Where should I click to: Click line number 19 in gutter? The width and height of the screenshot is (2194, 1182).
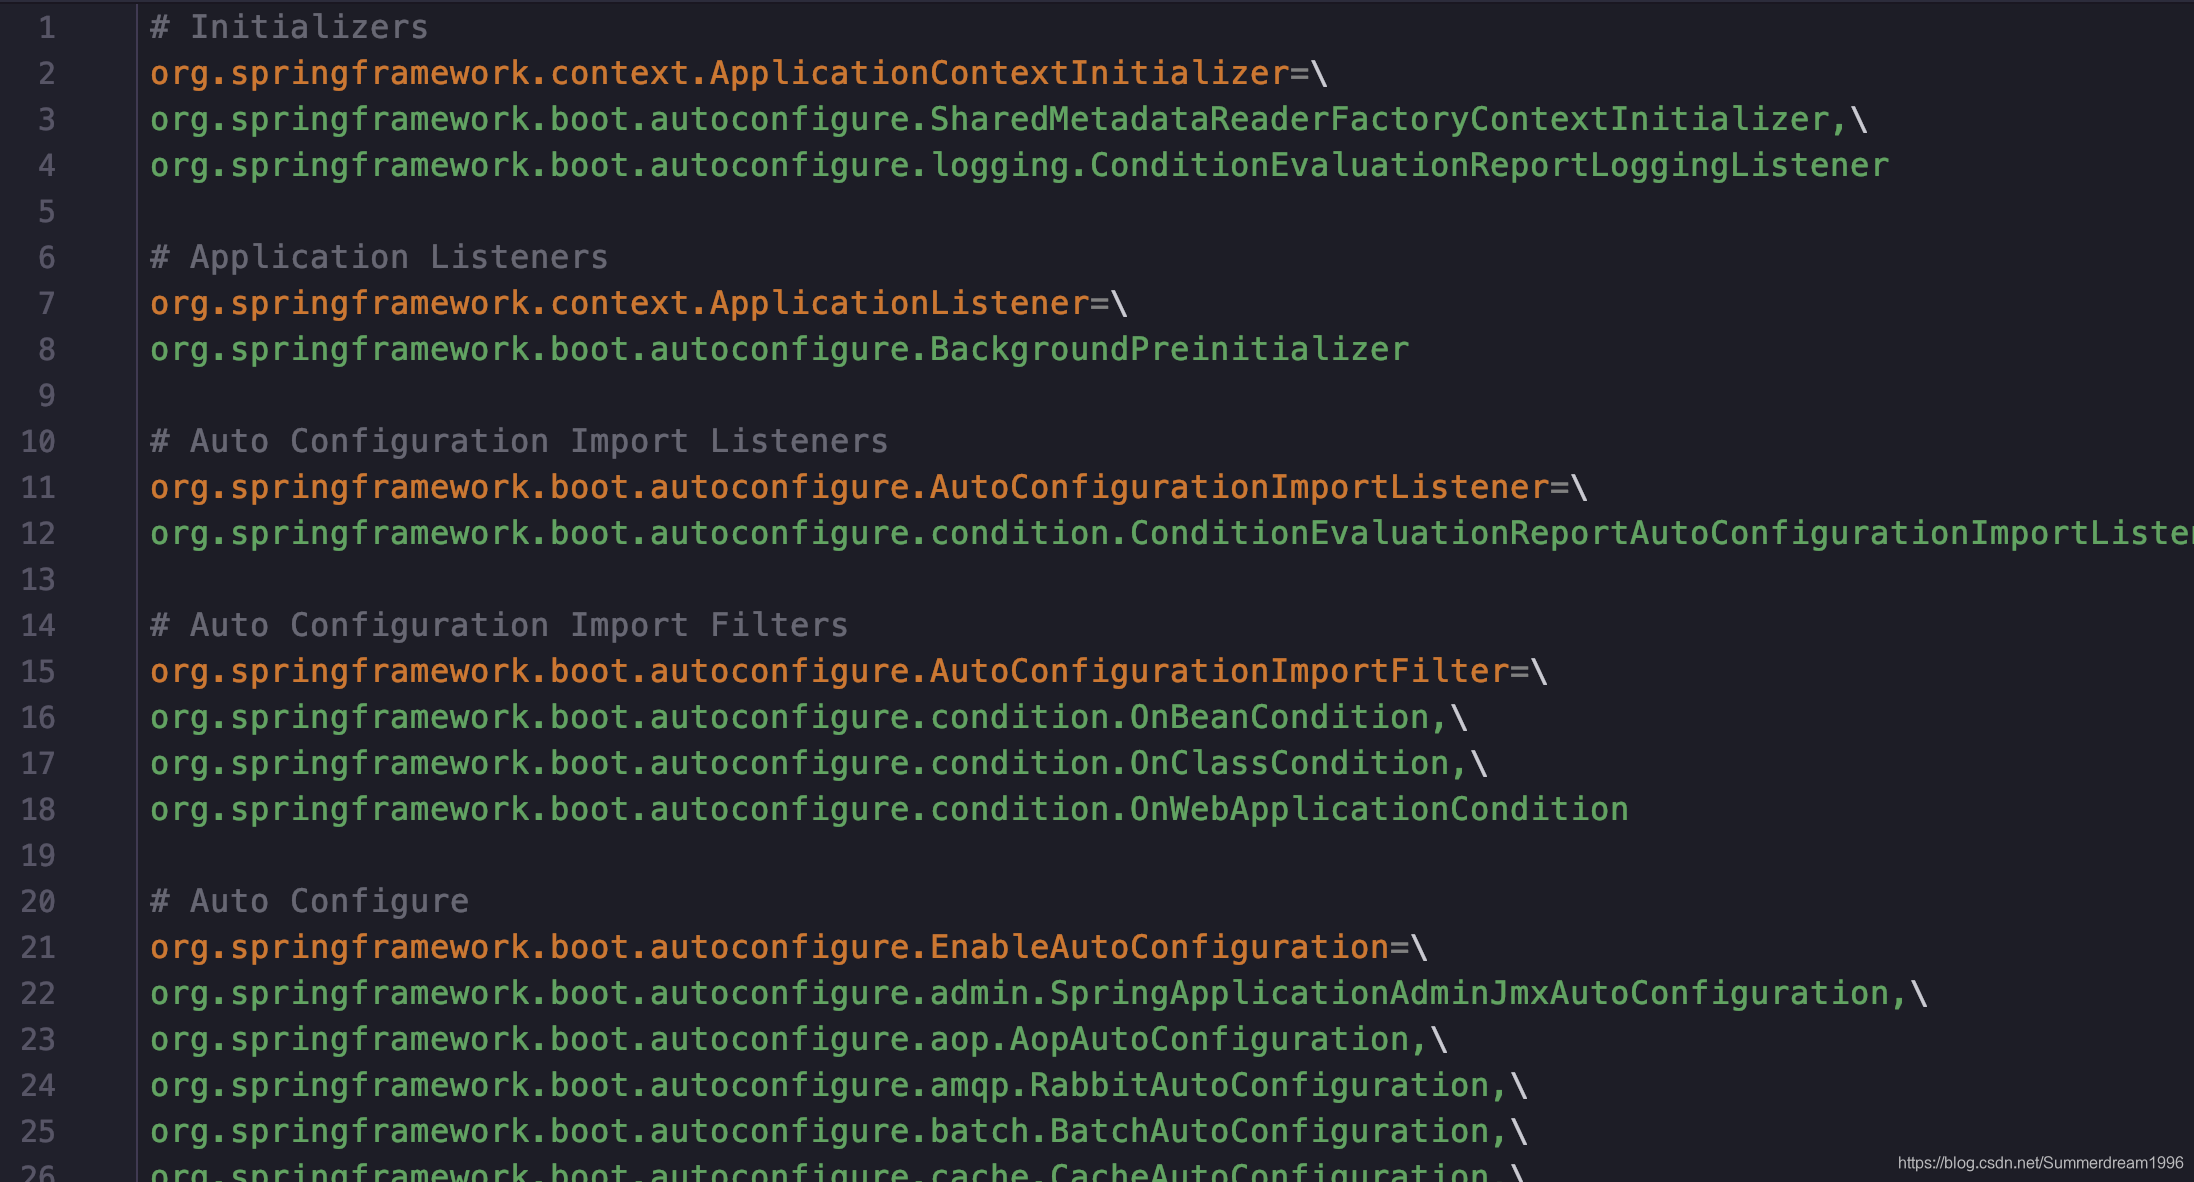38,855
